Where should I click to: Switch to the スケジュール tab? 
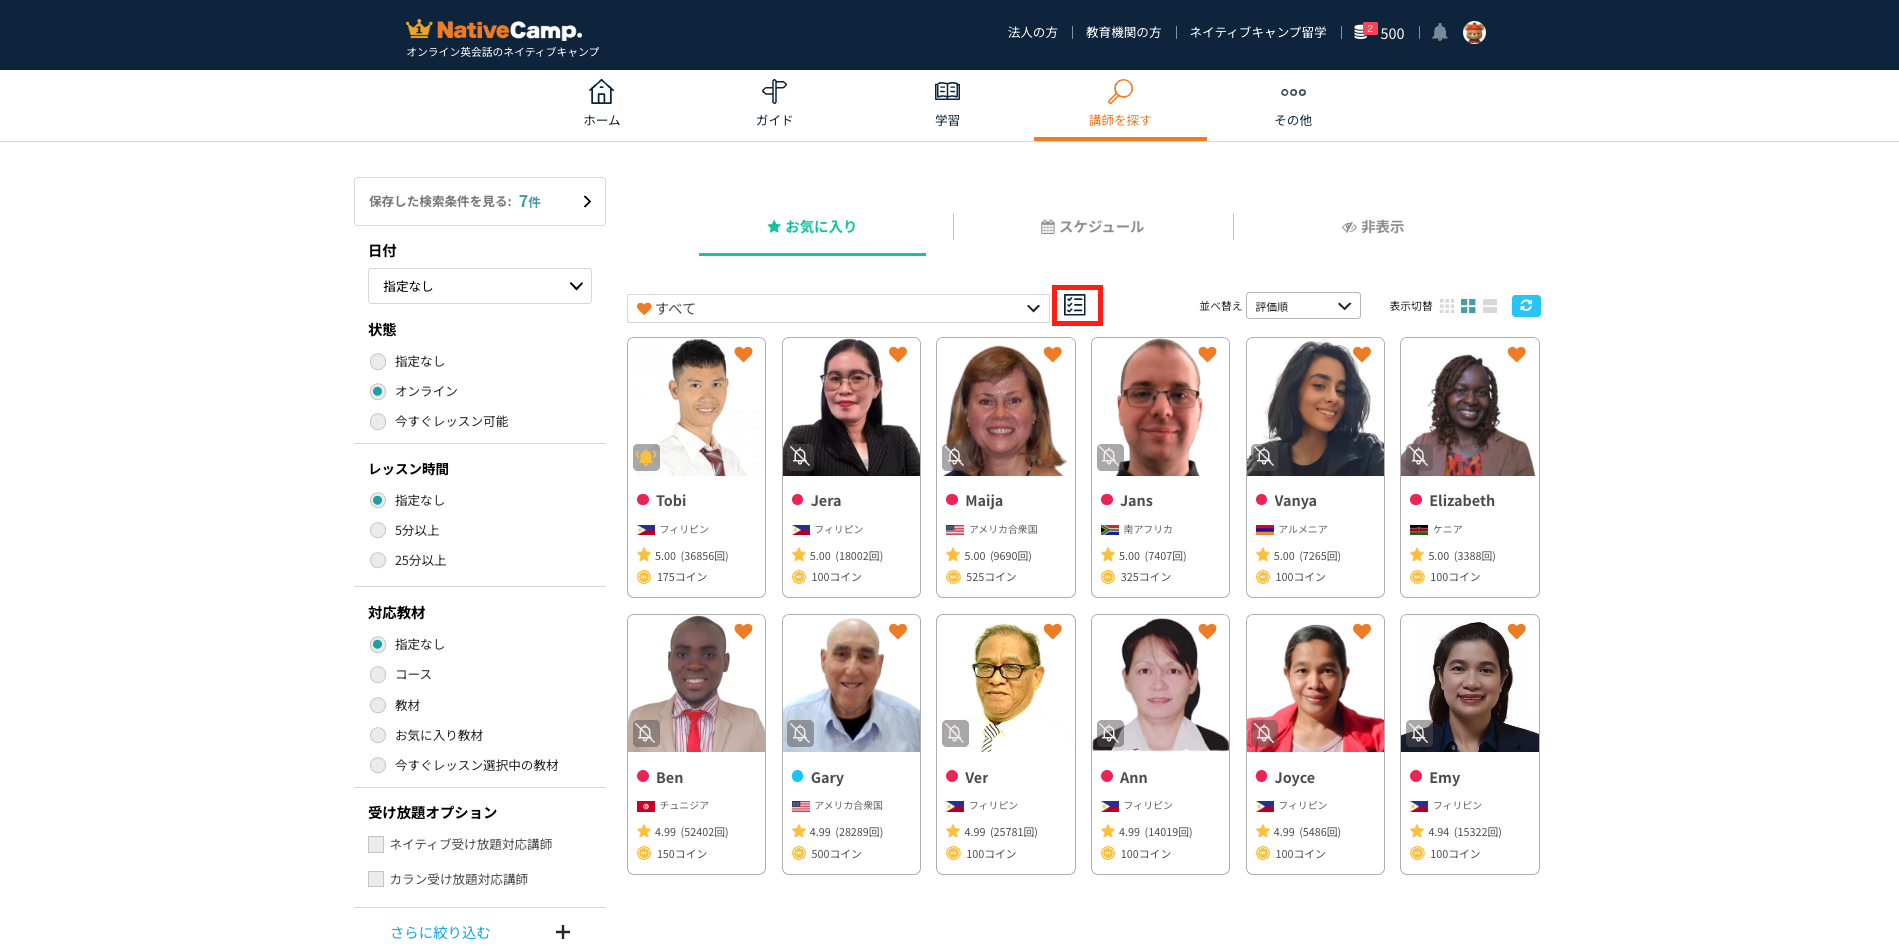pyautogui.click(x=1092, y=227)
